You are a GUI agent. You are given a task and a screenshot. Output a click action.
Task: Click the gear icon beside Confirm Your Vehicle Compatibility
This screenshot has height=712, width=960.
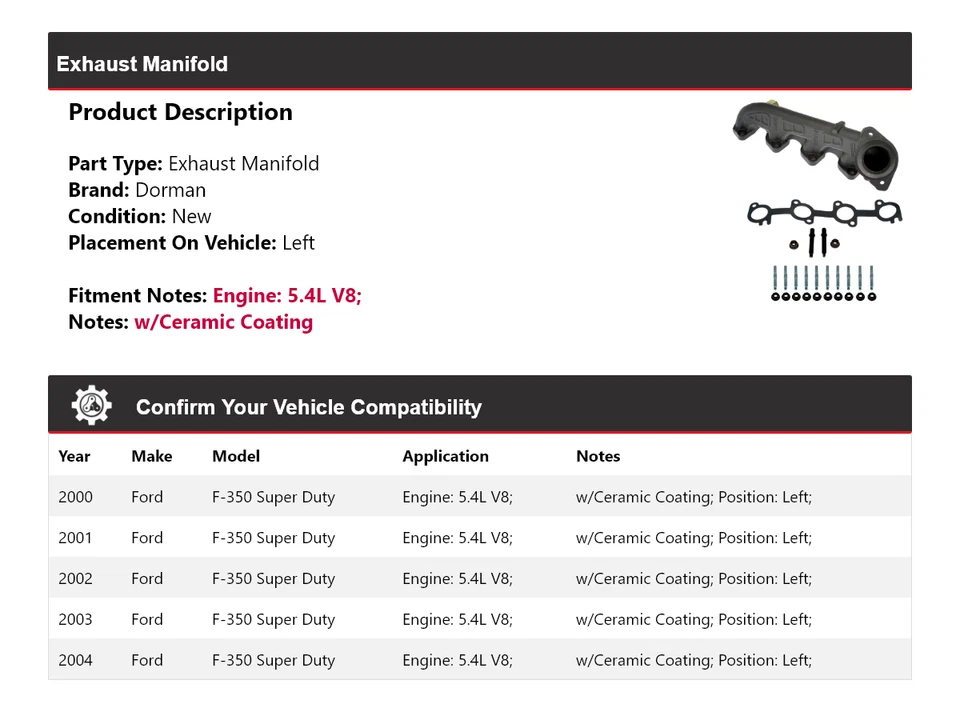[91, 406]
